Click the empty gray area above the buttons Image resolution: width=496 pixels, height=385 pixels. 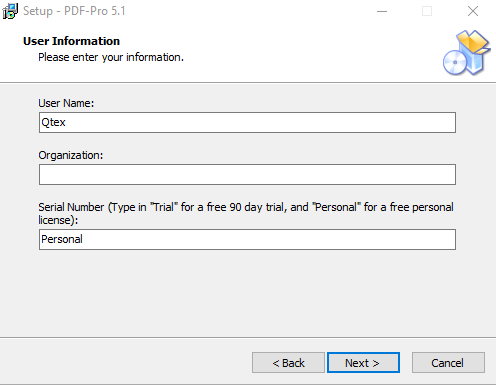tap(247, 293)
